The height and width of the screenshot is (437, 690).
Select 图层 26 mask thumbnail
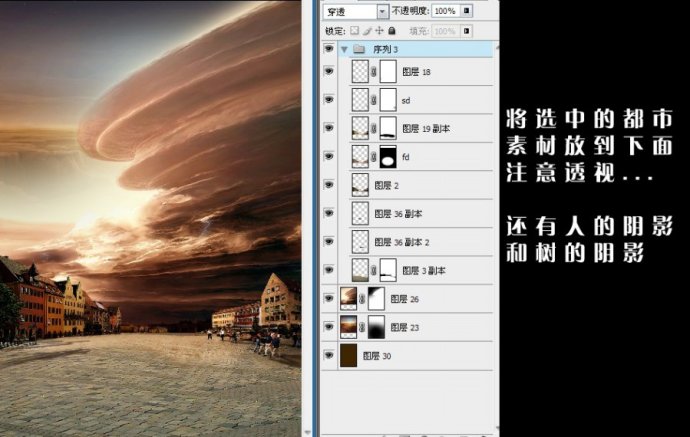[376, 298]
